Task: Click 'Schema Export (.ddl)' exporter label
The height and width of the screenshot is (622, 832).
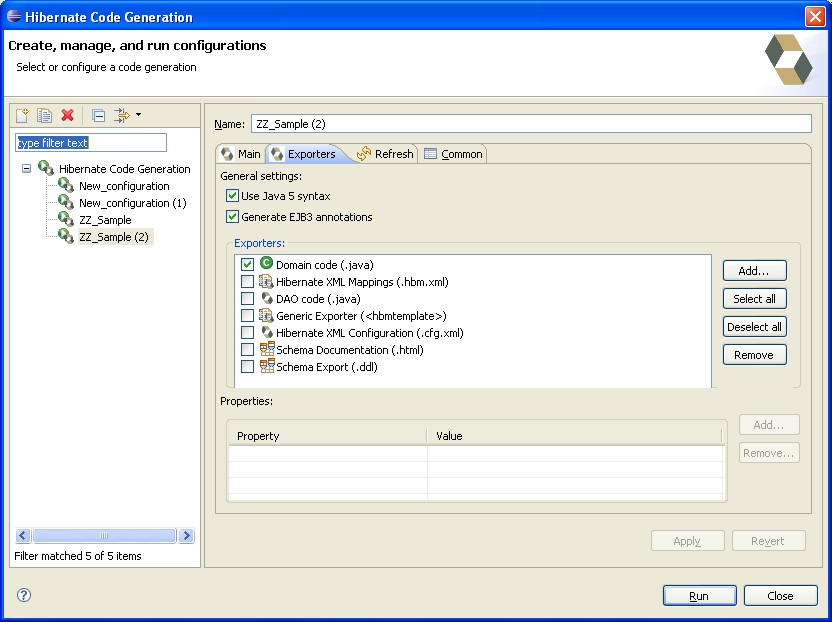Action: (x=327, y=367)
